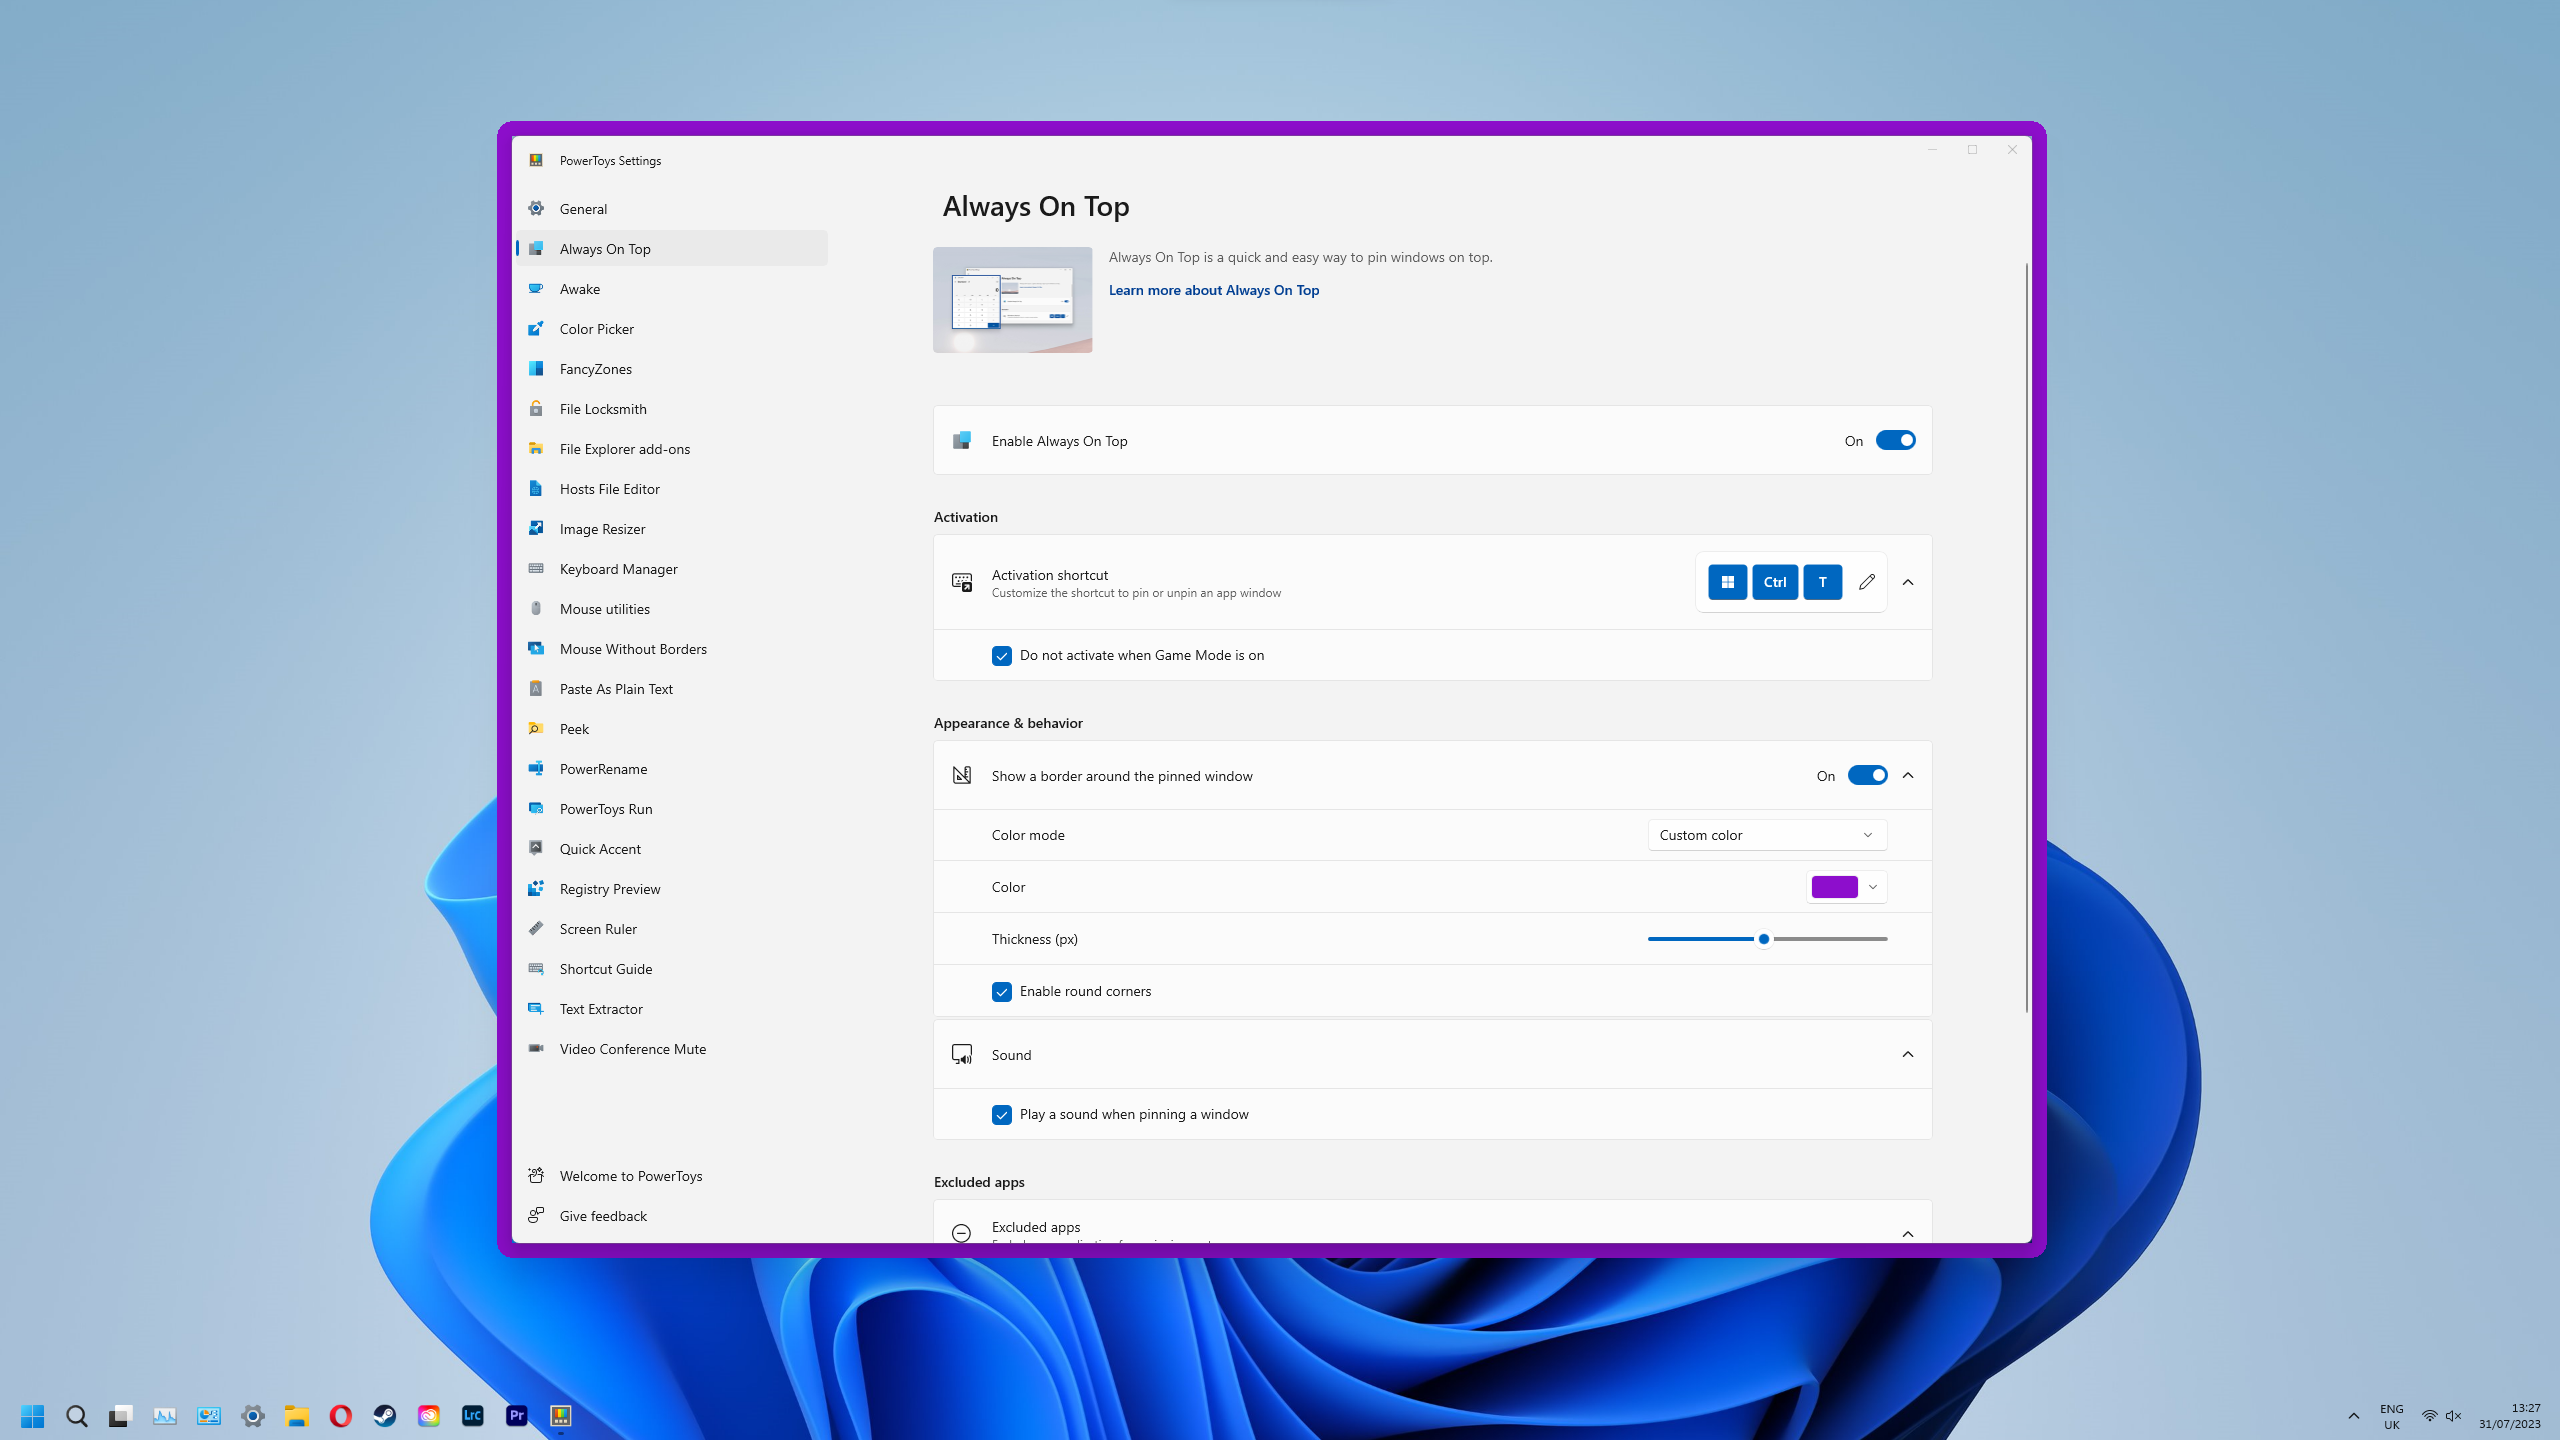
Task: Click the Color Picker sidebar icon
Action: click(536, 329)
